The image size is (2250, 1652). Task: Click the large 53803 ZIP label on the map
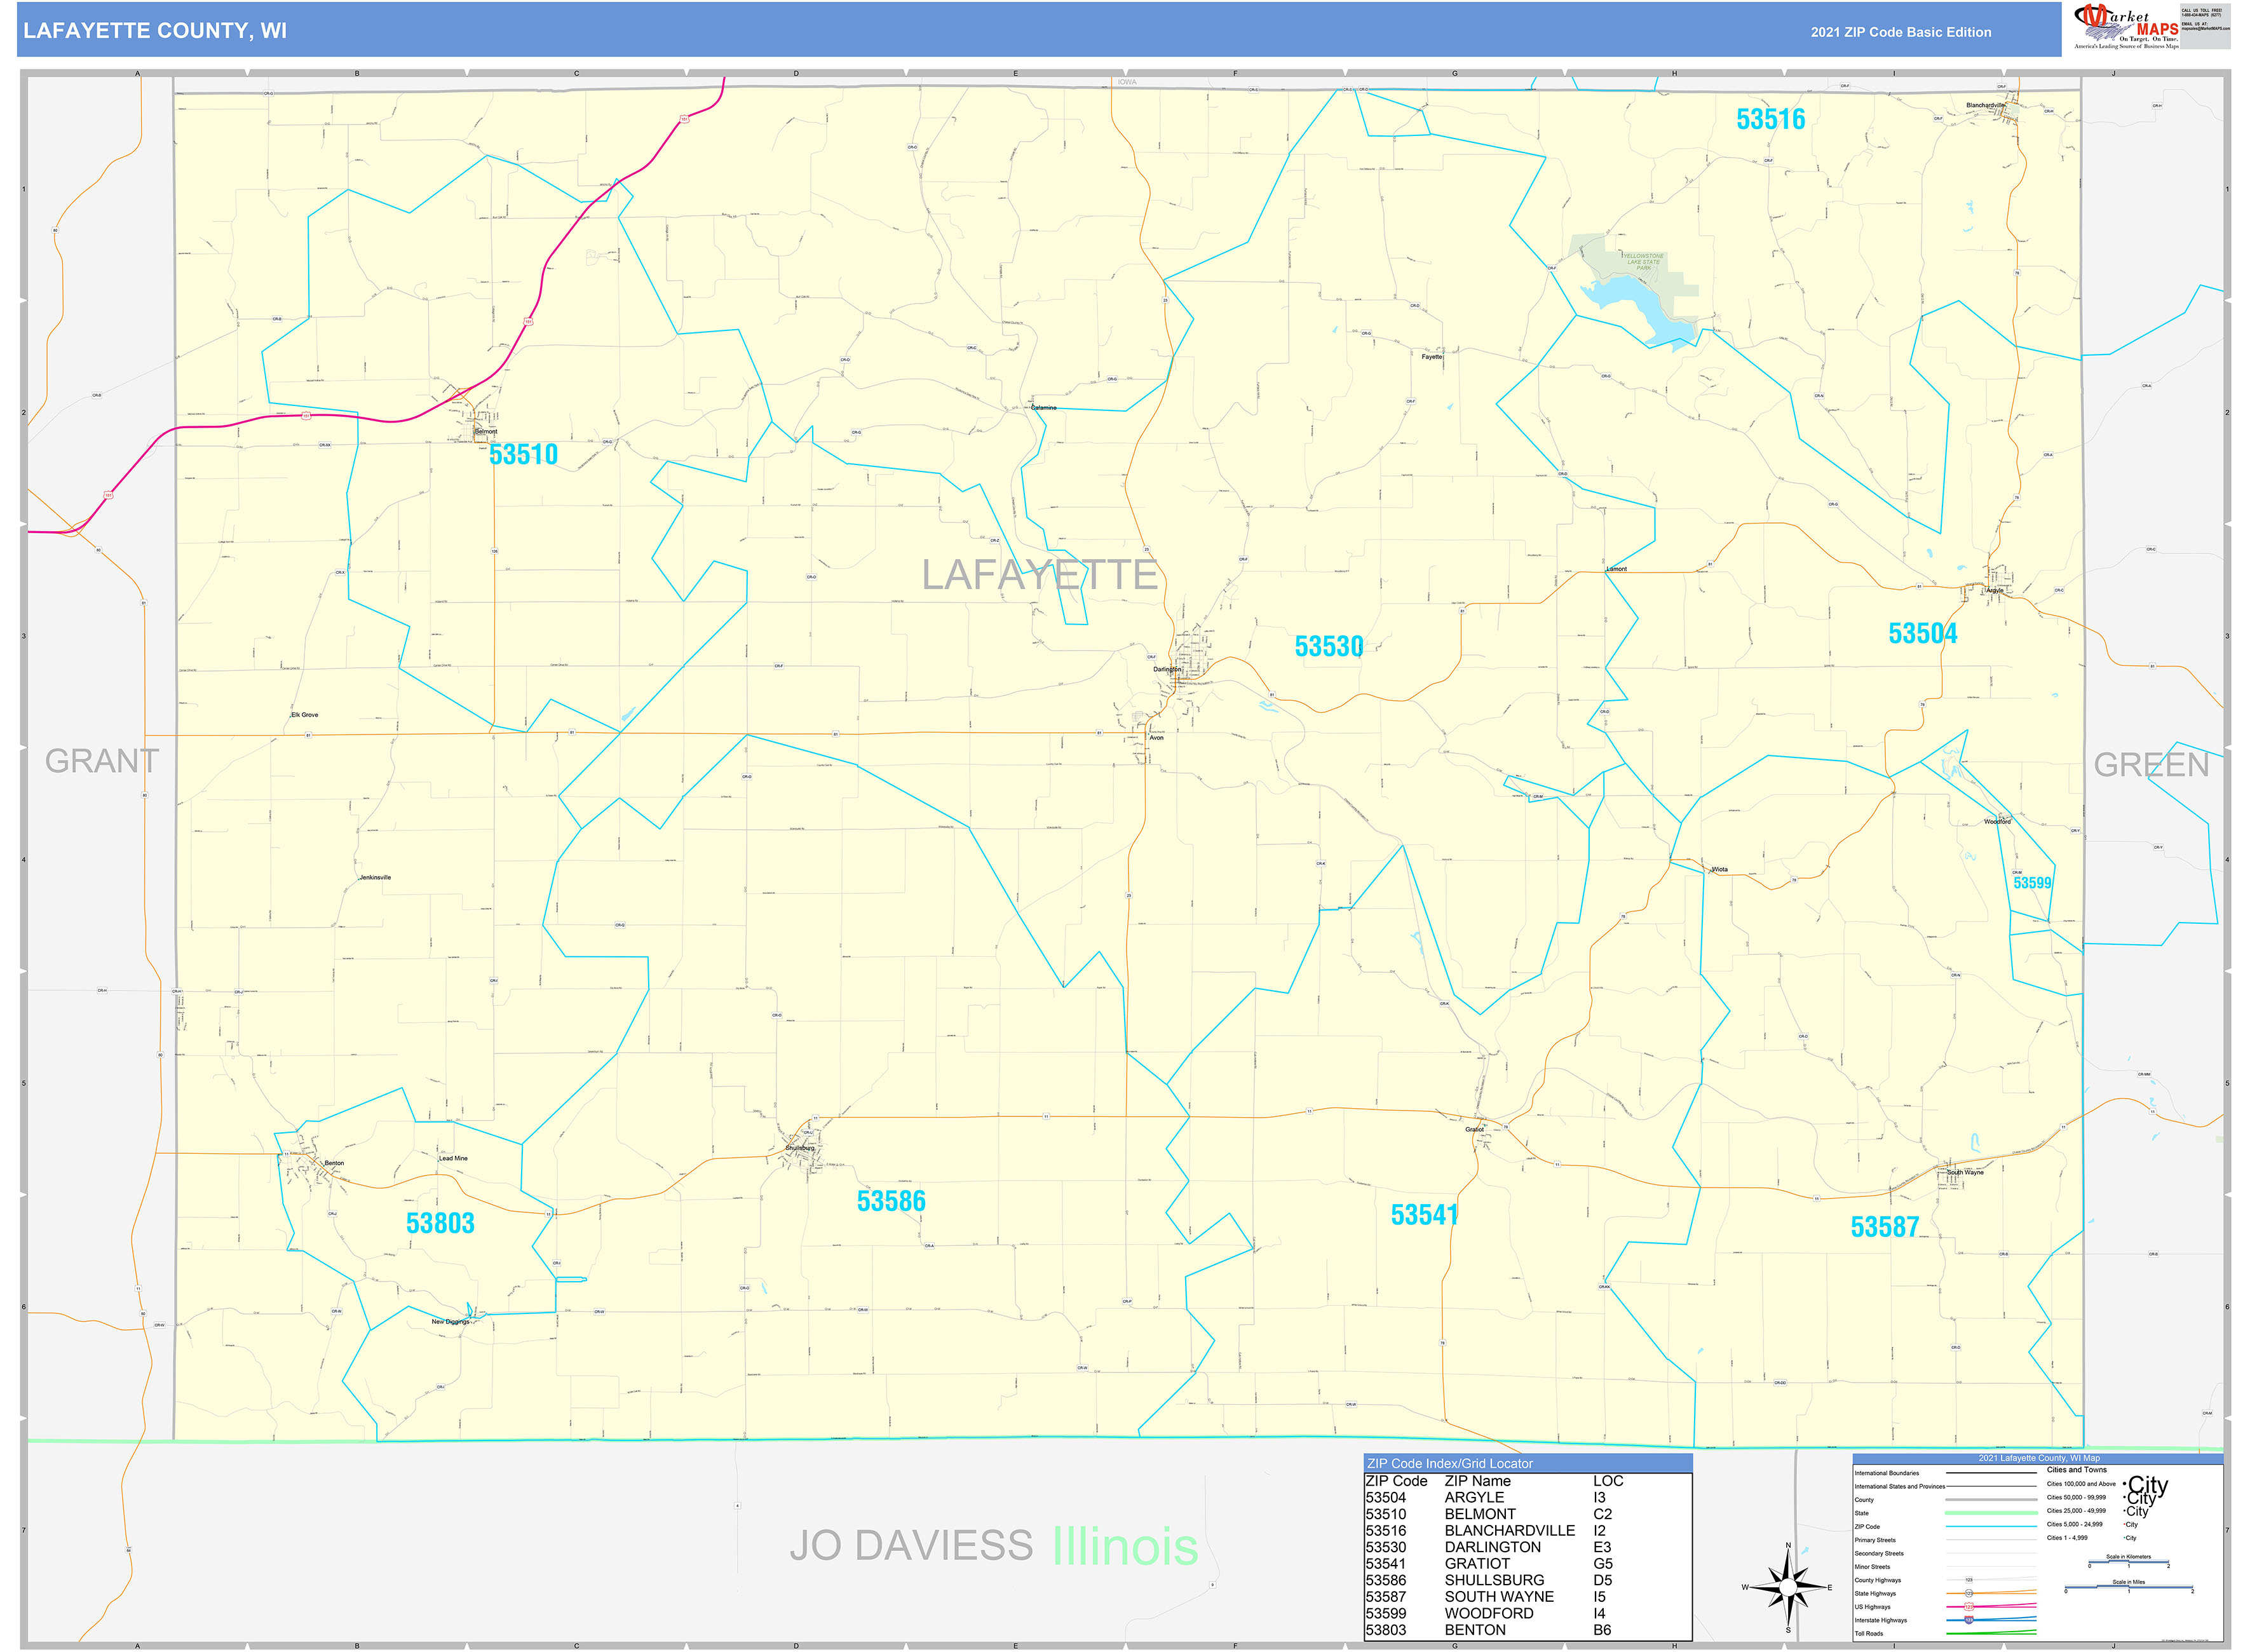(440, 1223)
